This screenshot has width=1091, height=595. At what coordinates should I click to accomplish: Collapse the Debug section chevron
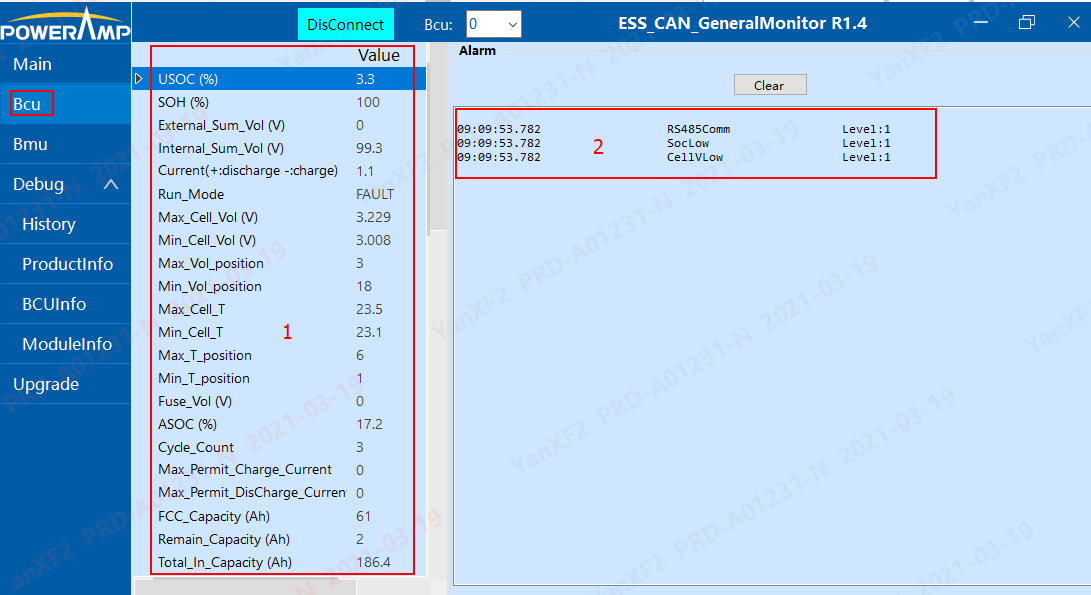[111, 184]
